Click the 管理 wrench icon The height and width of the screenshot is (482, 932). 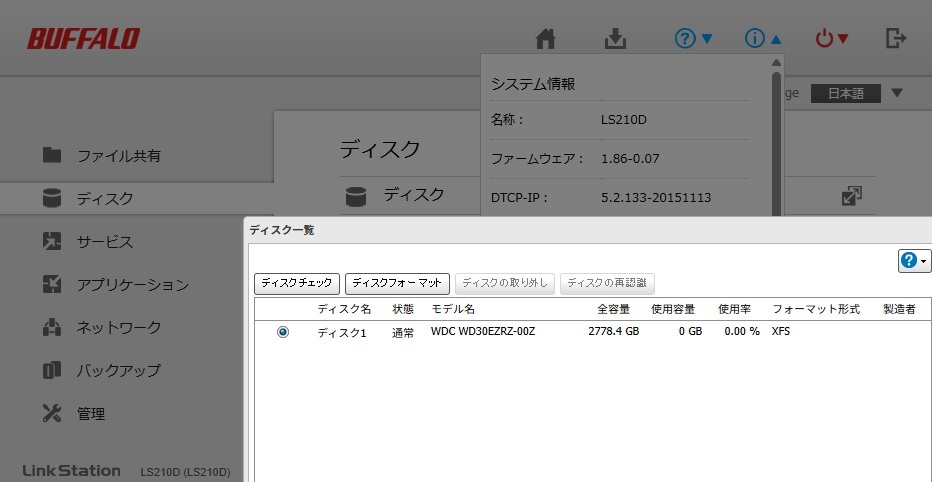(x=53, y=414)
